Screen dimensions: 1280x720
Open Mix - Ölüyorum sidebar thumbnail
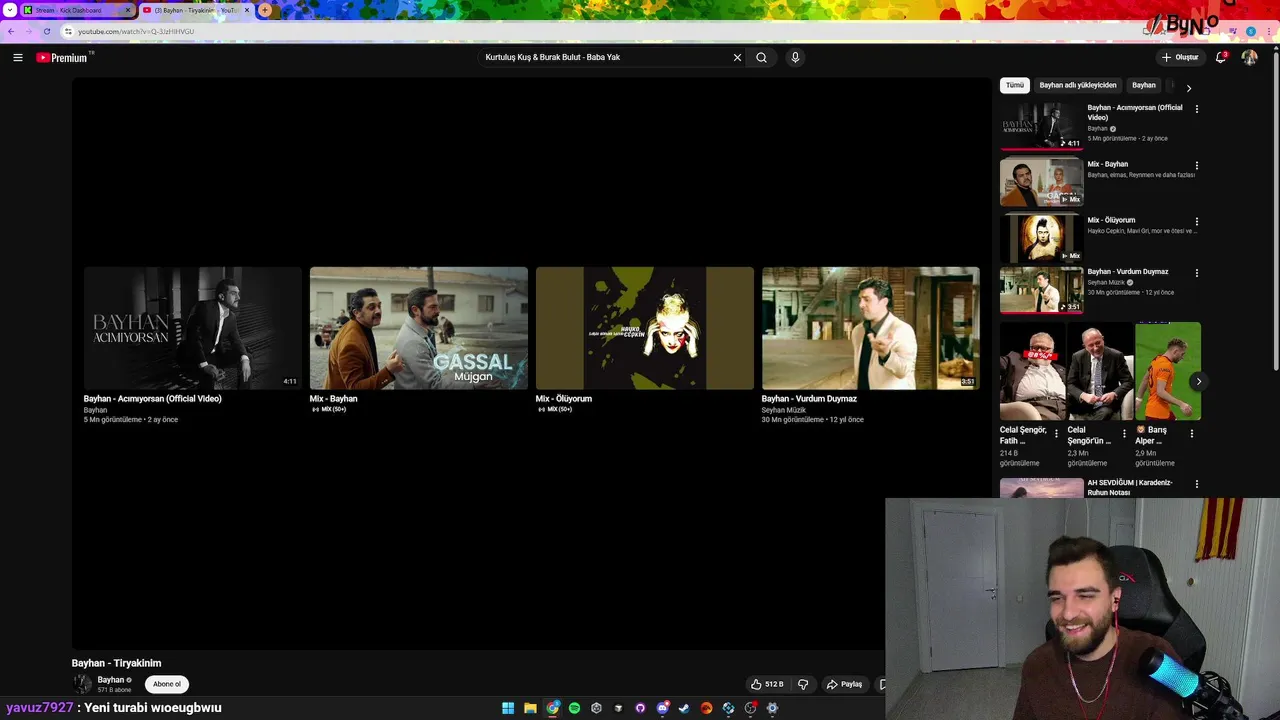point(1041,238)
